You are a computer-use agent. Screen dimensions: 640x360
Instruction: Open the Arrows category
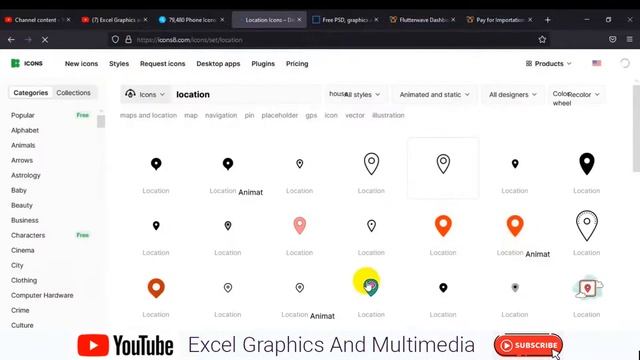pyautogui.click(x=22, y=160)
